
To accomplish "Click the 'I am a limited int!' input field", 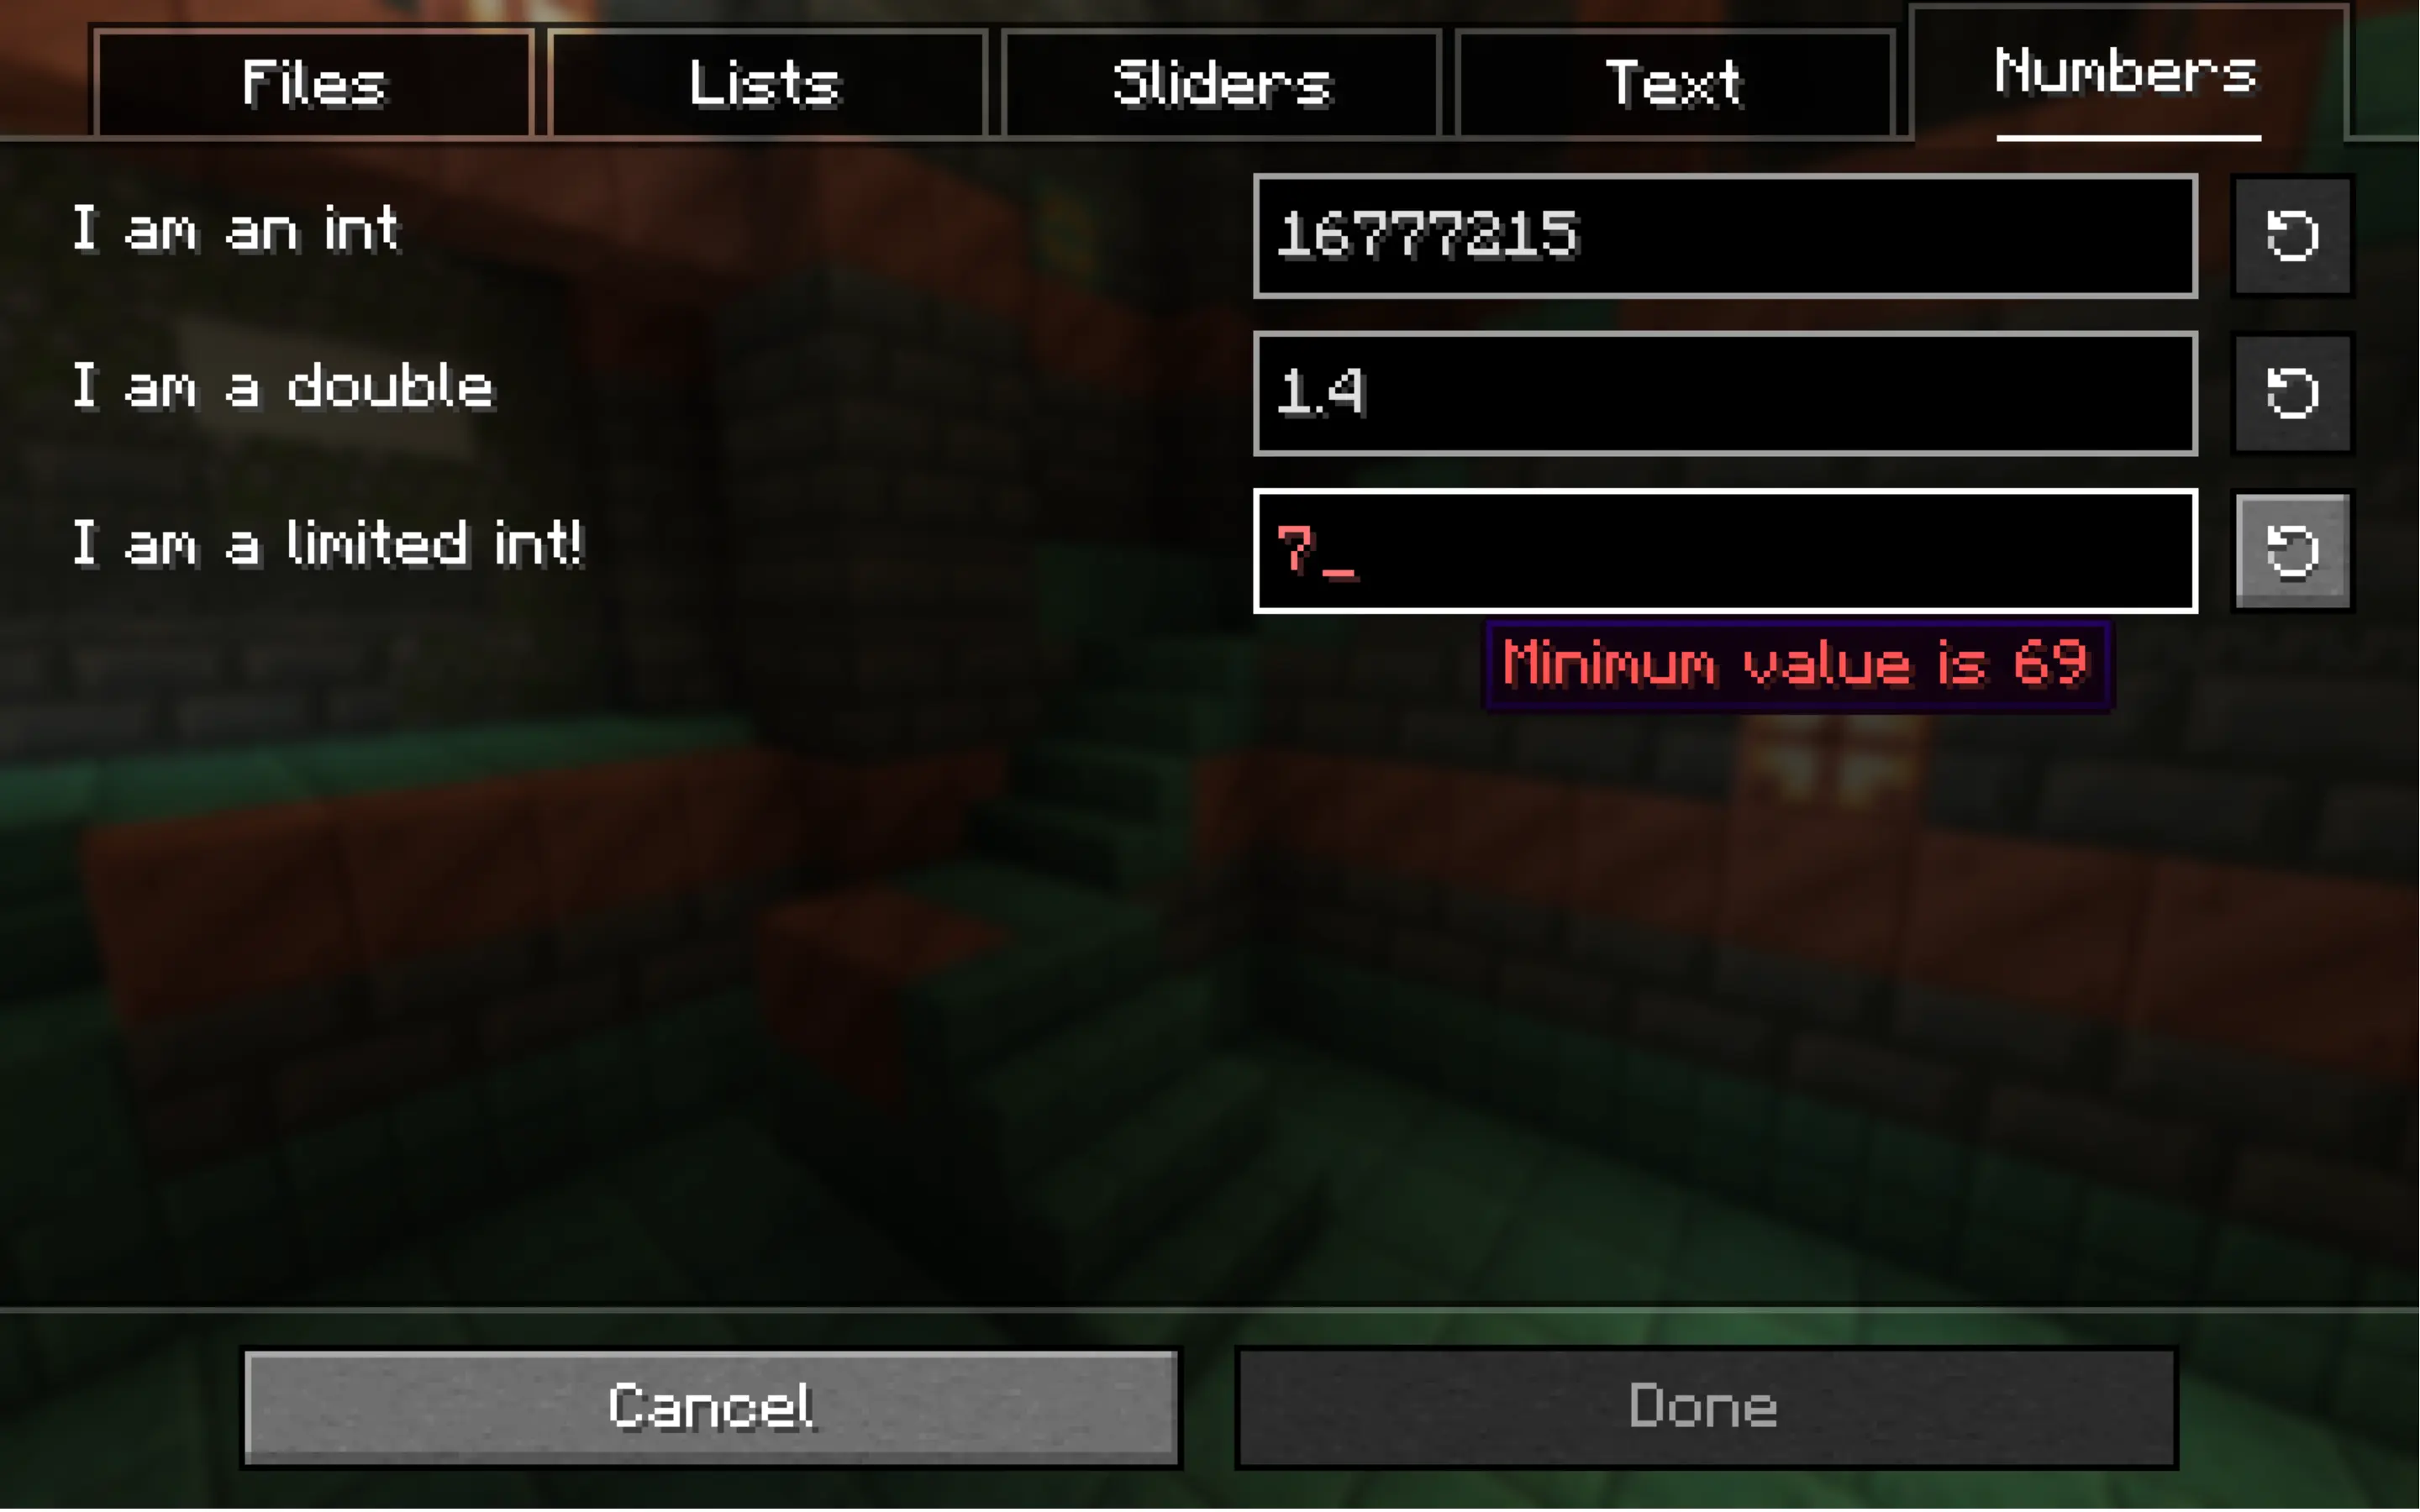I will point(1722,547).
